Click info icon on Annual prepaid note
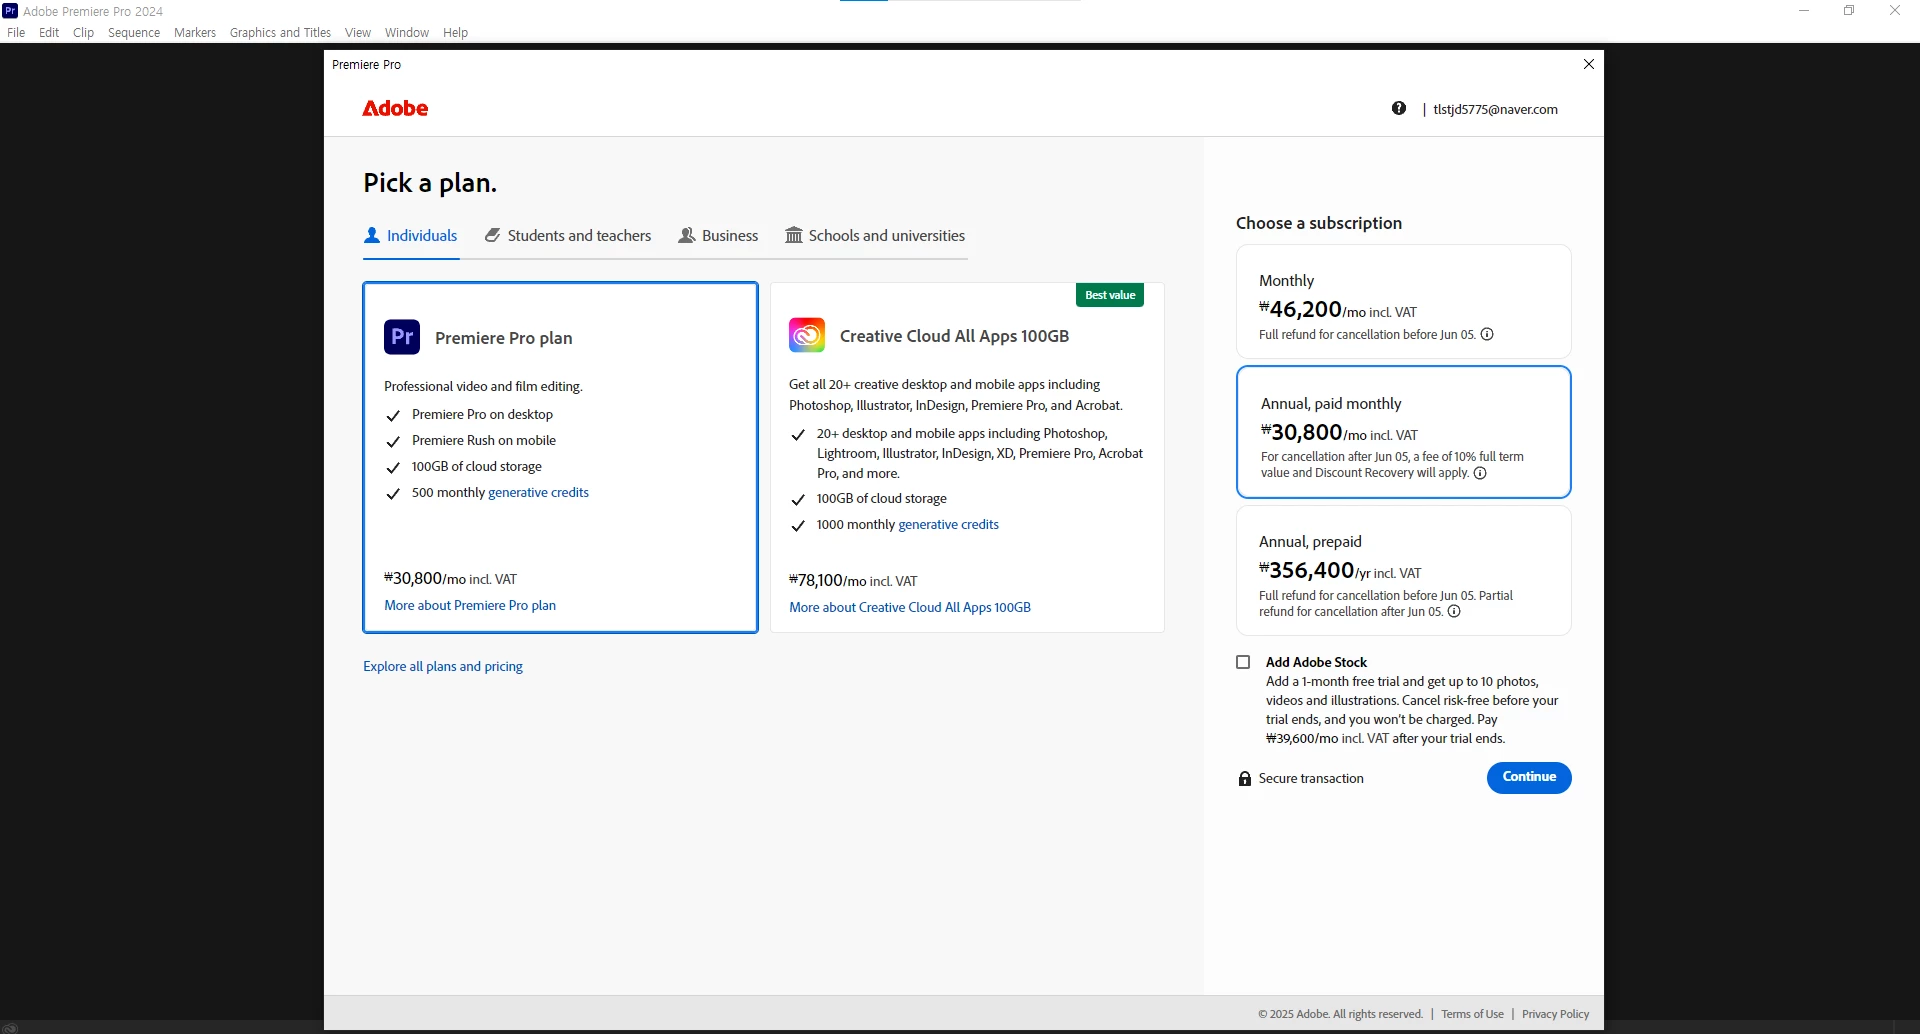 tap(1454, 611)
